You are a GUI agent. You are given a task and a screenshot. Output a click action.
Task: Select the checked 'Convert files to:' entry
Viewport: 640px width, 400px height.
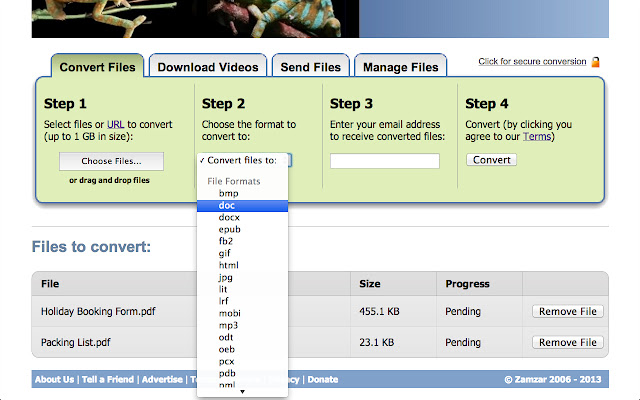click(243, 160)
